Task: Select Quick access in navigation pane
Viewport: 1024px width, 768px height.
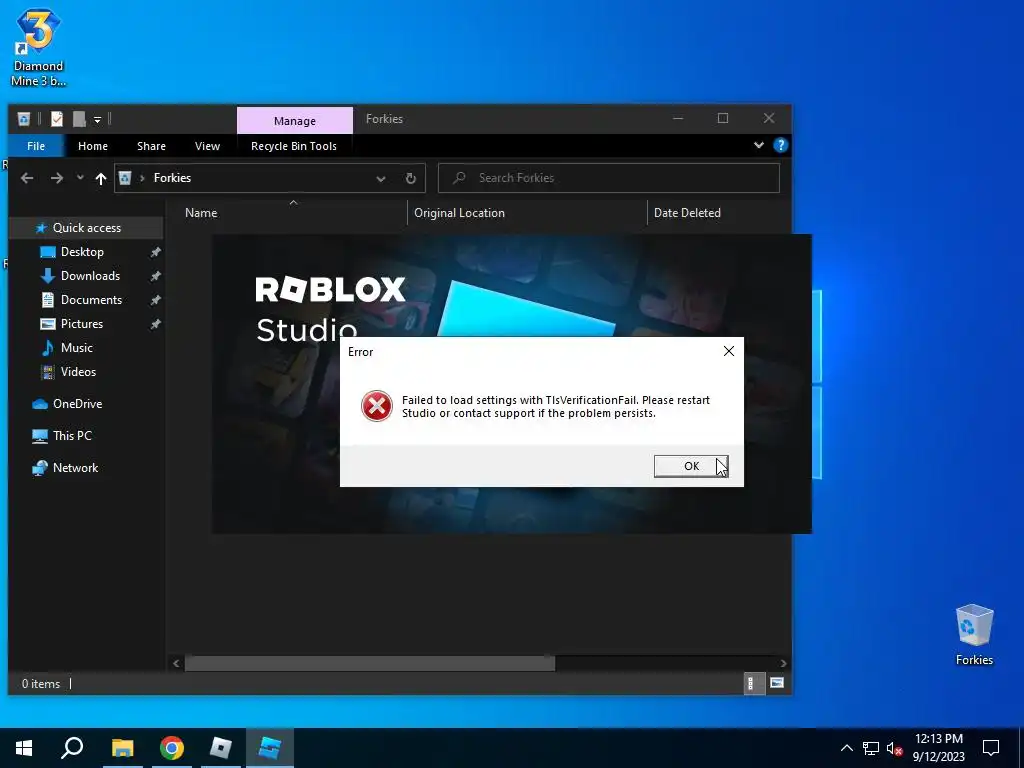Action: click(x=86, y=228)
